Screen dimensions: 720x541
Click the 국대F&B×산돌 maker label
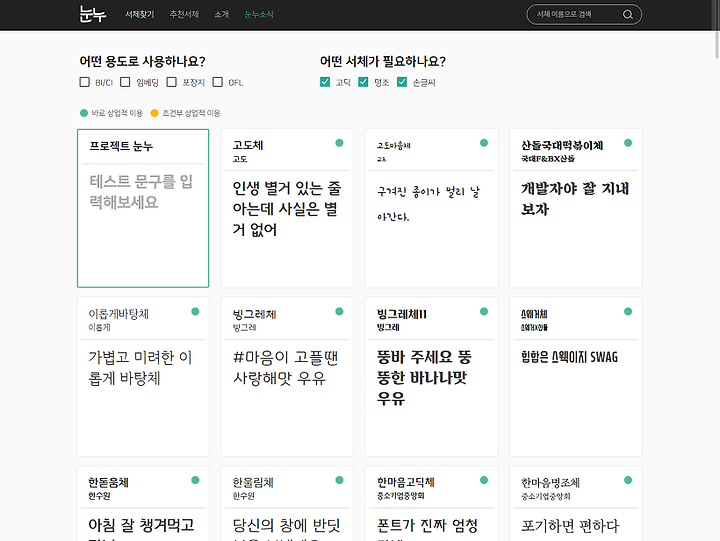(548, 159)
